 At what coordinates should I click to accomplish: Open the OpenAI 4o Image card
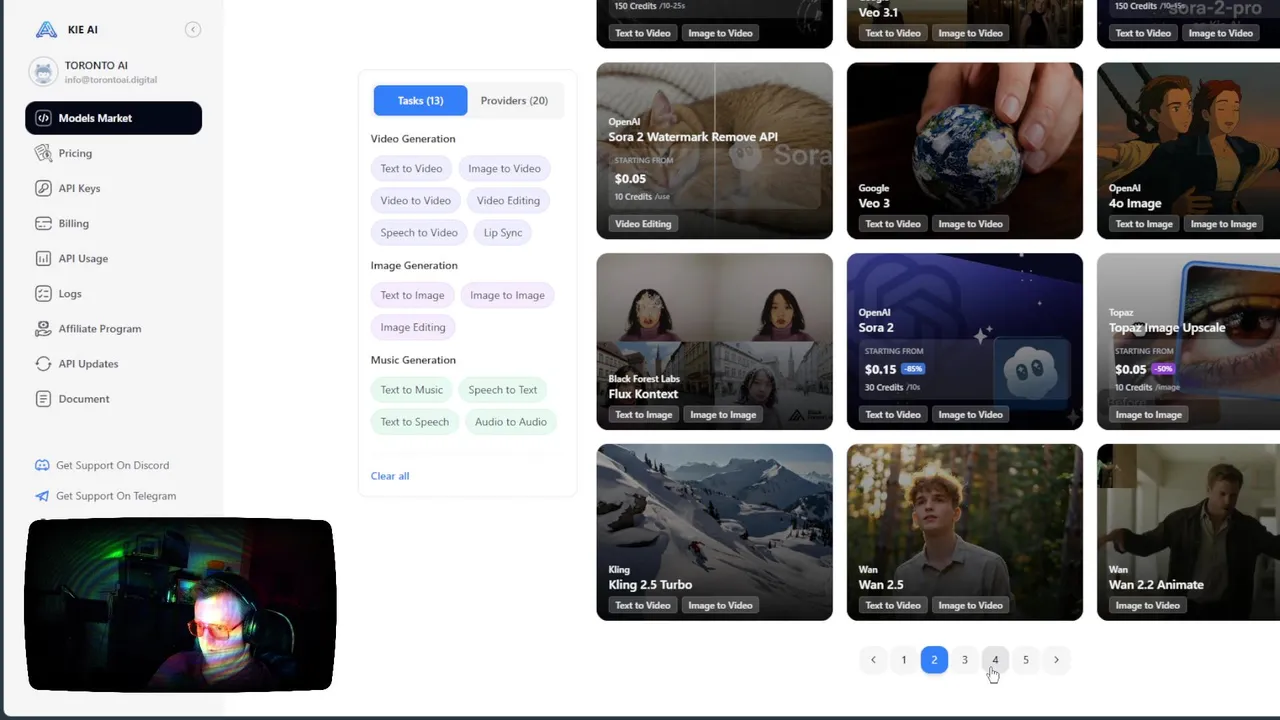[x=1188, y=151]
